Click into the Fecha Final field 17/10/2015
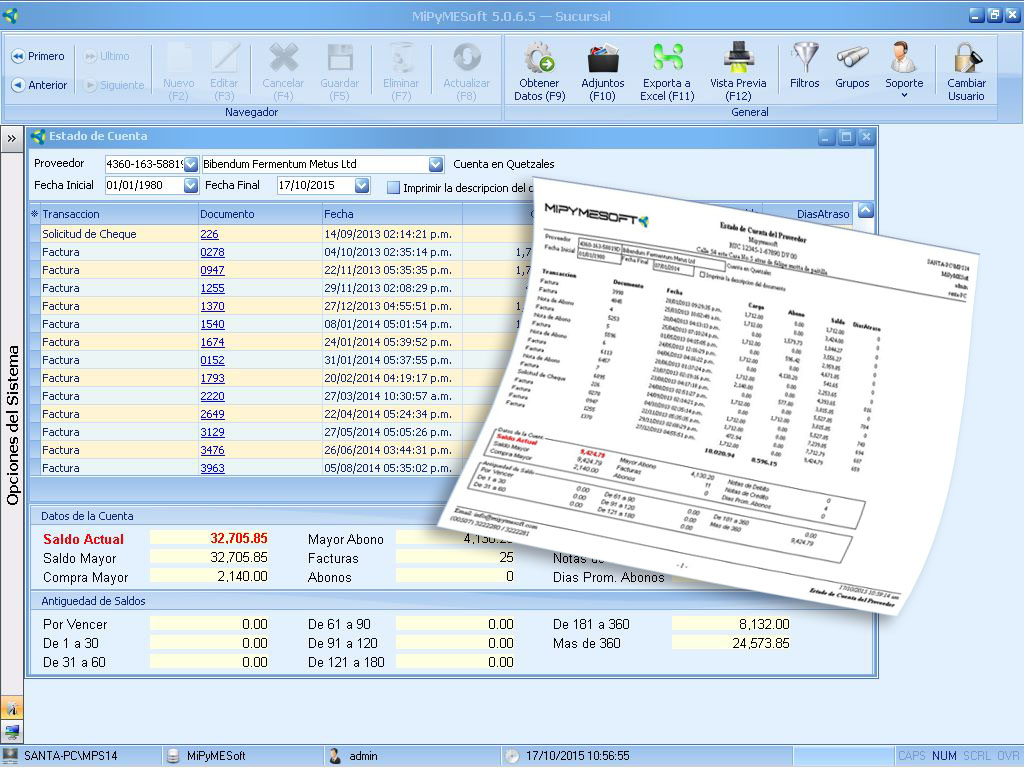 pyautogui.click(x=316, y=185)
